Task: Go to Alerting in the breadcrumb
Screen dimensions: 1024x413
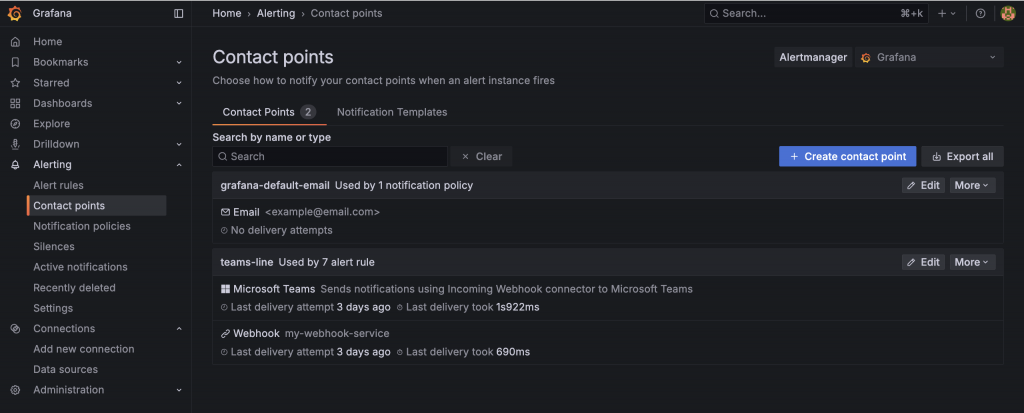Action: tap(276, 13)
